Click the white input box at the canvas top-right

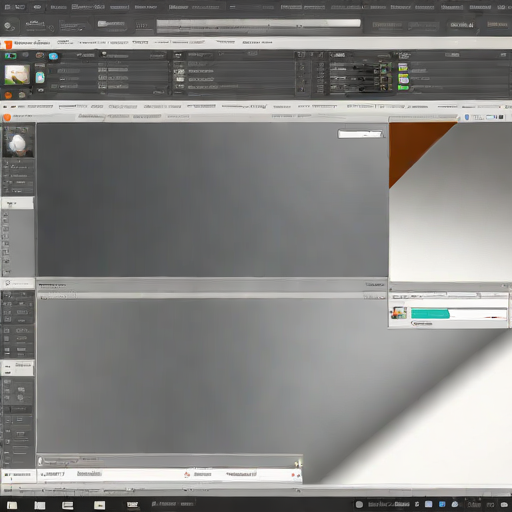point(360,134)
